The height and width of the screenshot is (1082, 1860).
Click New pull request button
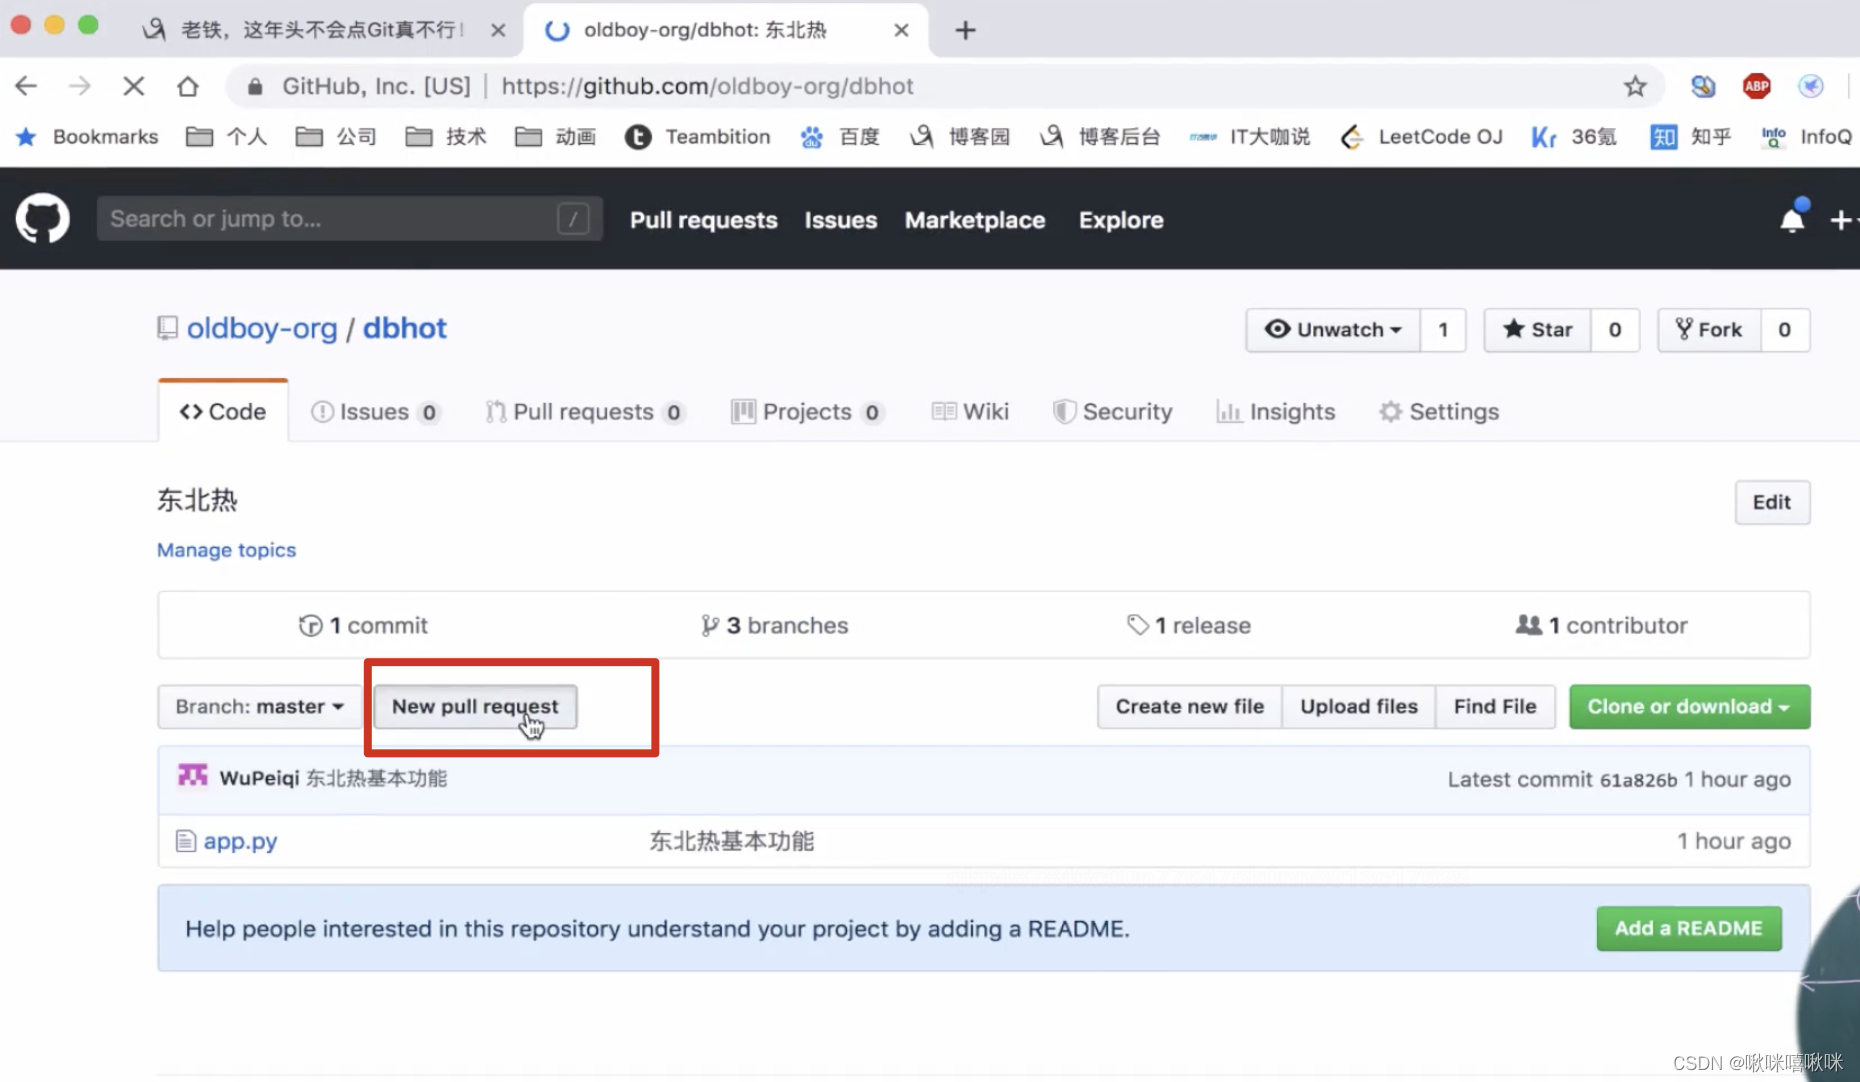point(475,706)
